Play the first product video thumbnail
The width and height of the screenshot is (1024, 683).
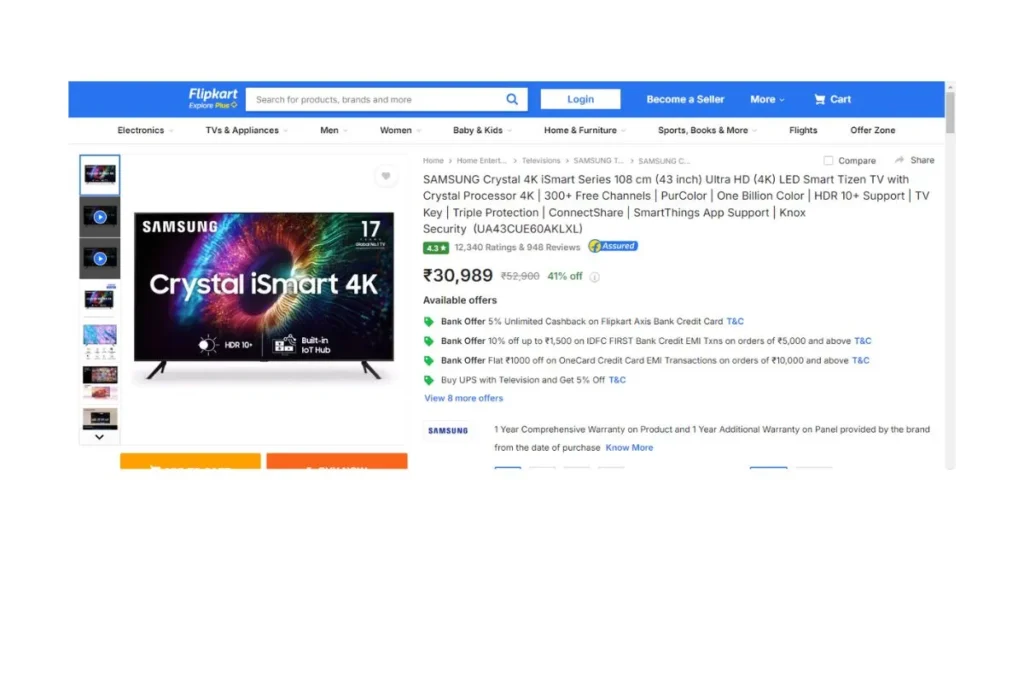(100, 217)
